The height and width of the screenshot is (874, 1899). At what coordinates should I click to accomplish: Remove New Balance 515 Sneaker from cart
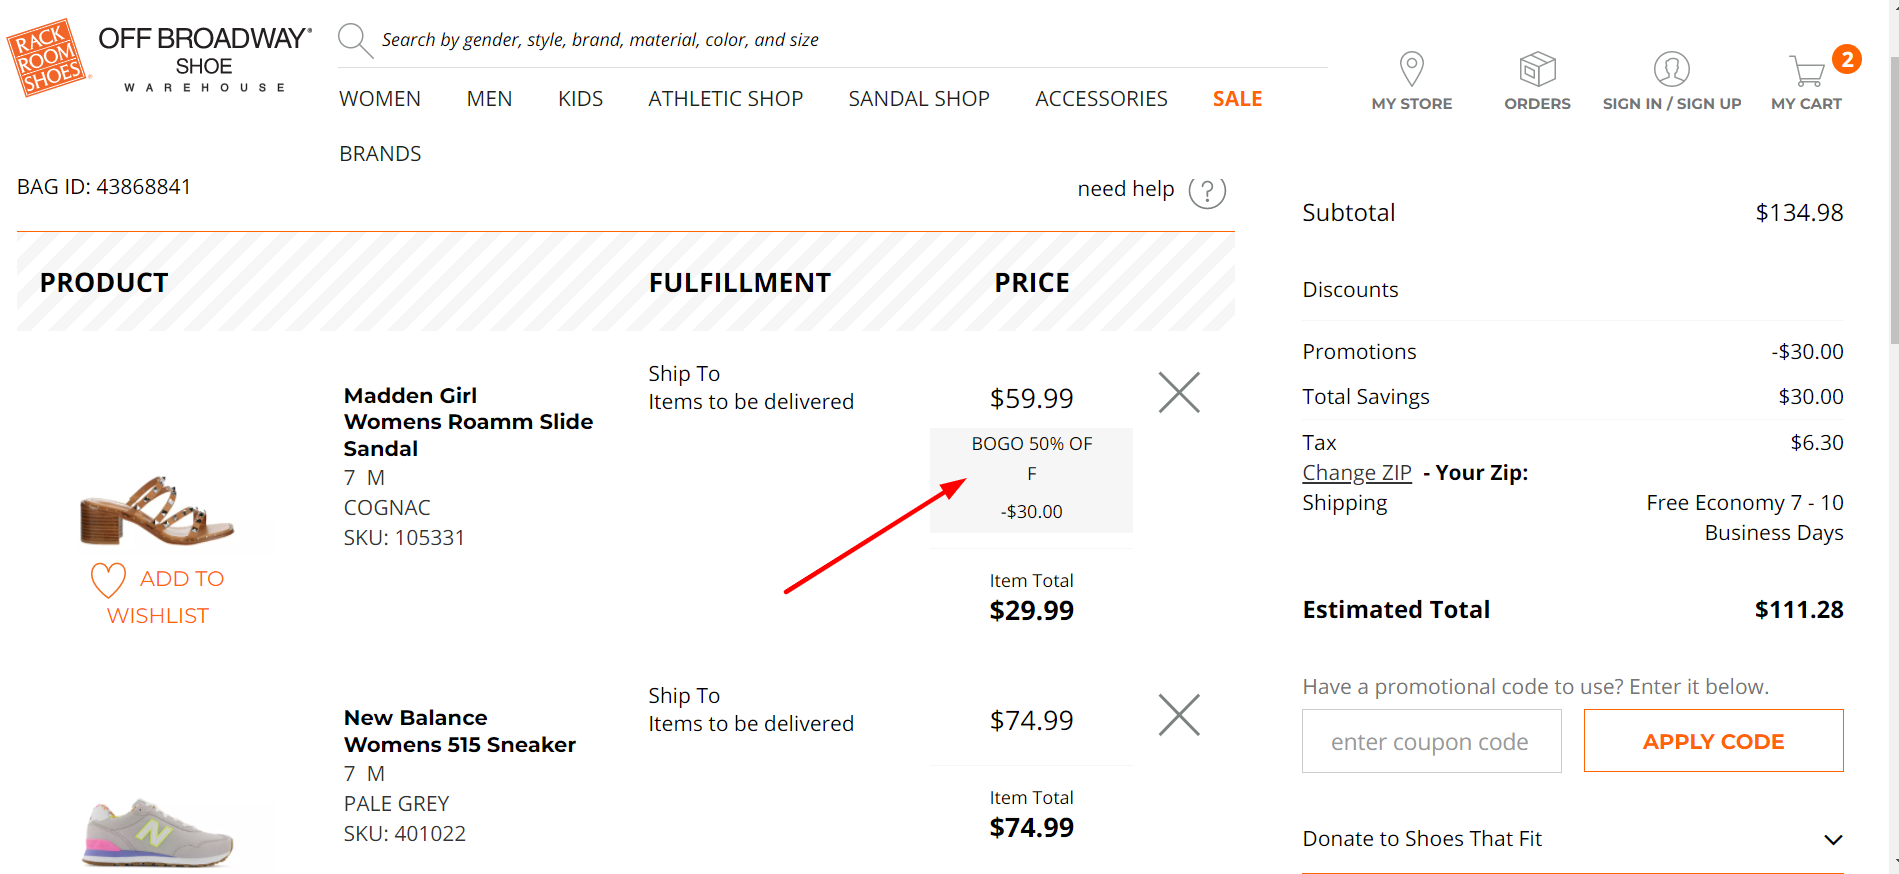pos(1179,715)
